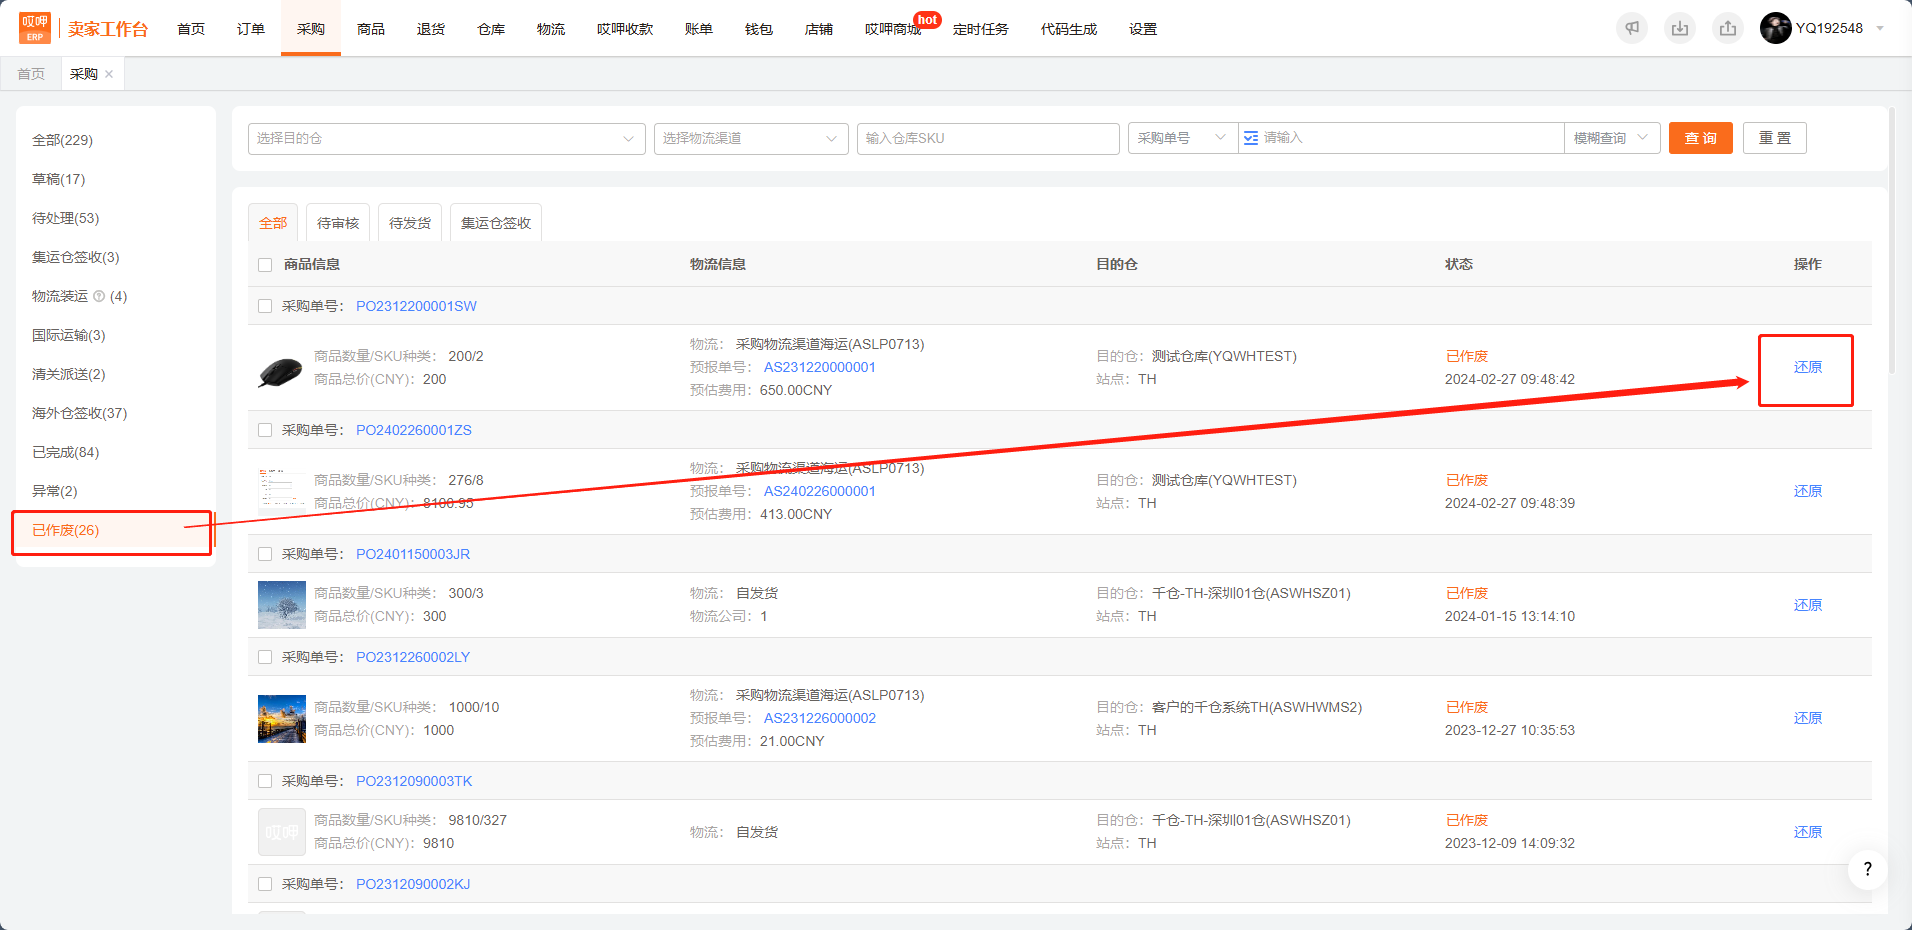Restore order PO2401150003JR via 还原
Image resolution: width=1912 pixels, height=930 pixels.
1807,605
